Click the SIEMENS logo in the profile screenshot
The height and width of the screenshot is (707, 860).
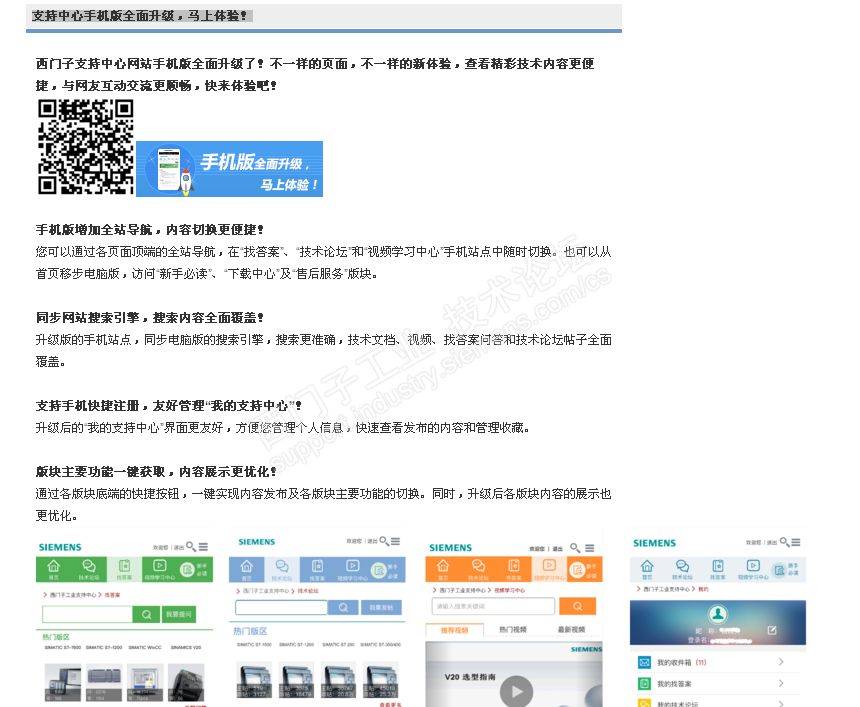point(654,543)
